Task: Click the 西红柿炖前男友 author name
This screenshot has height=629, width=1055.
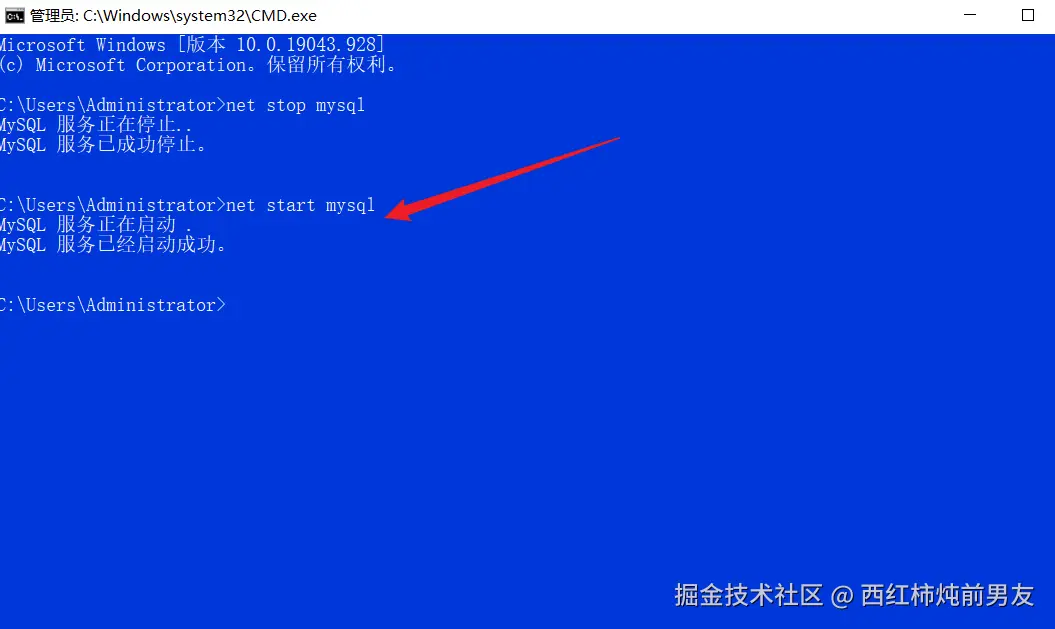Action: (x=947, y=595)
